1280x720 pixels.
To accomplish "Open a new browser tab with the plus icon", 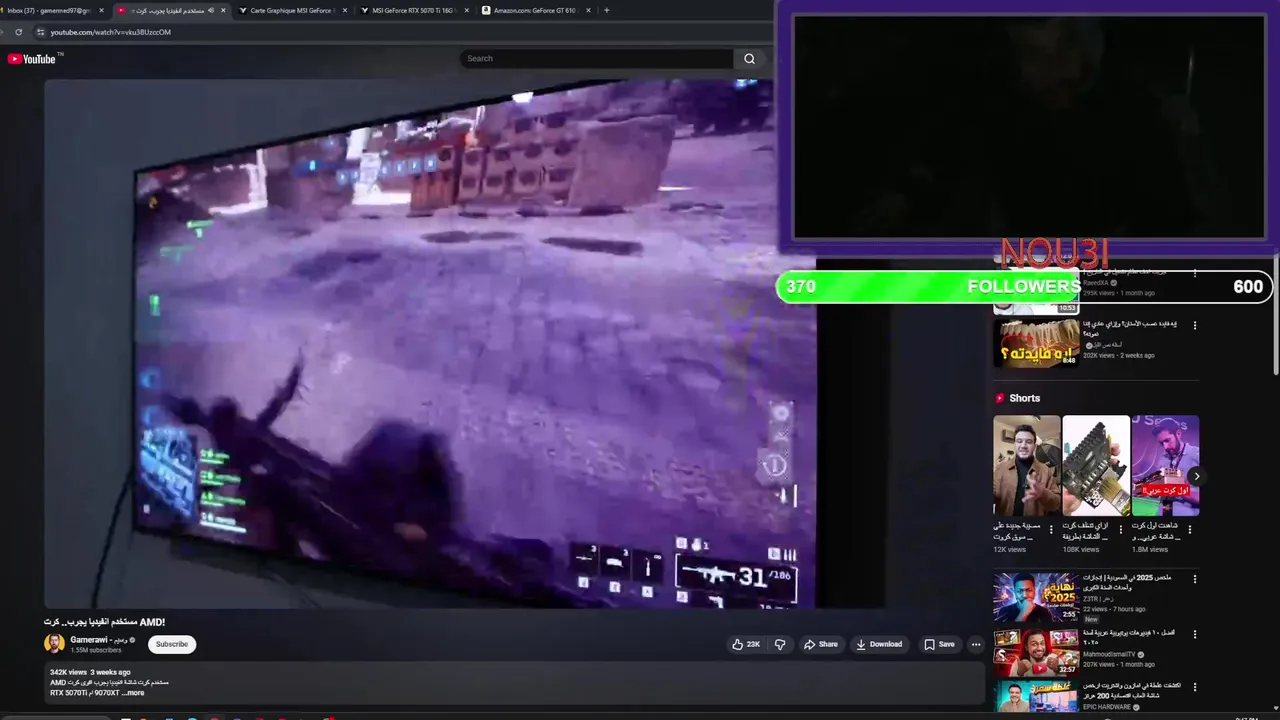I will (606, 10).
